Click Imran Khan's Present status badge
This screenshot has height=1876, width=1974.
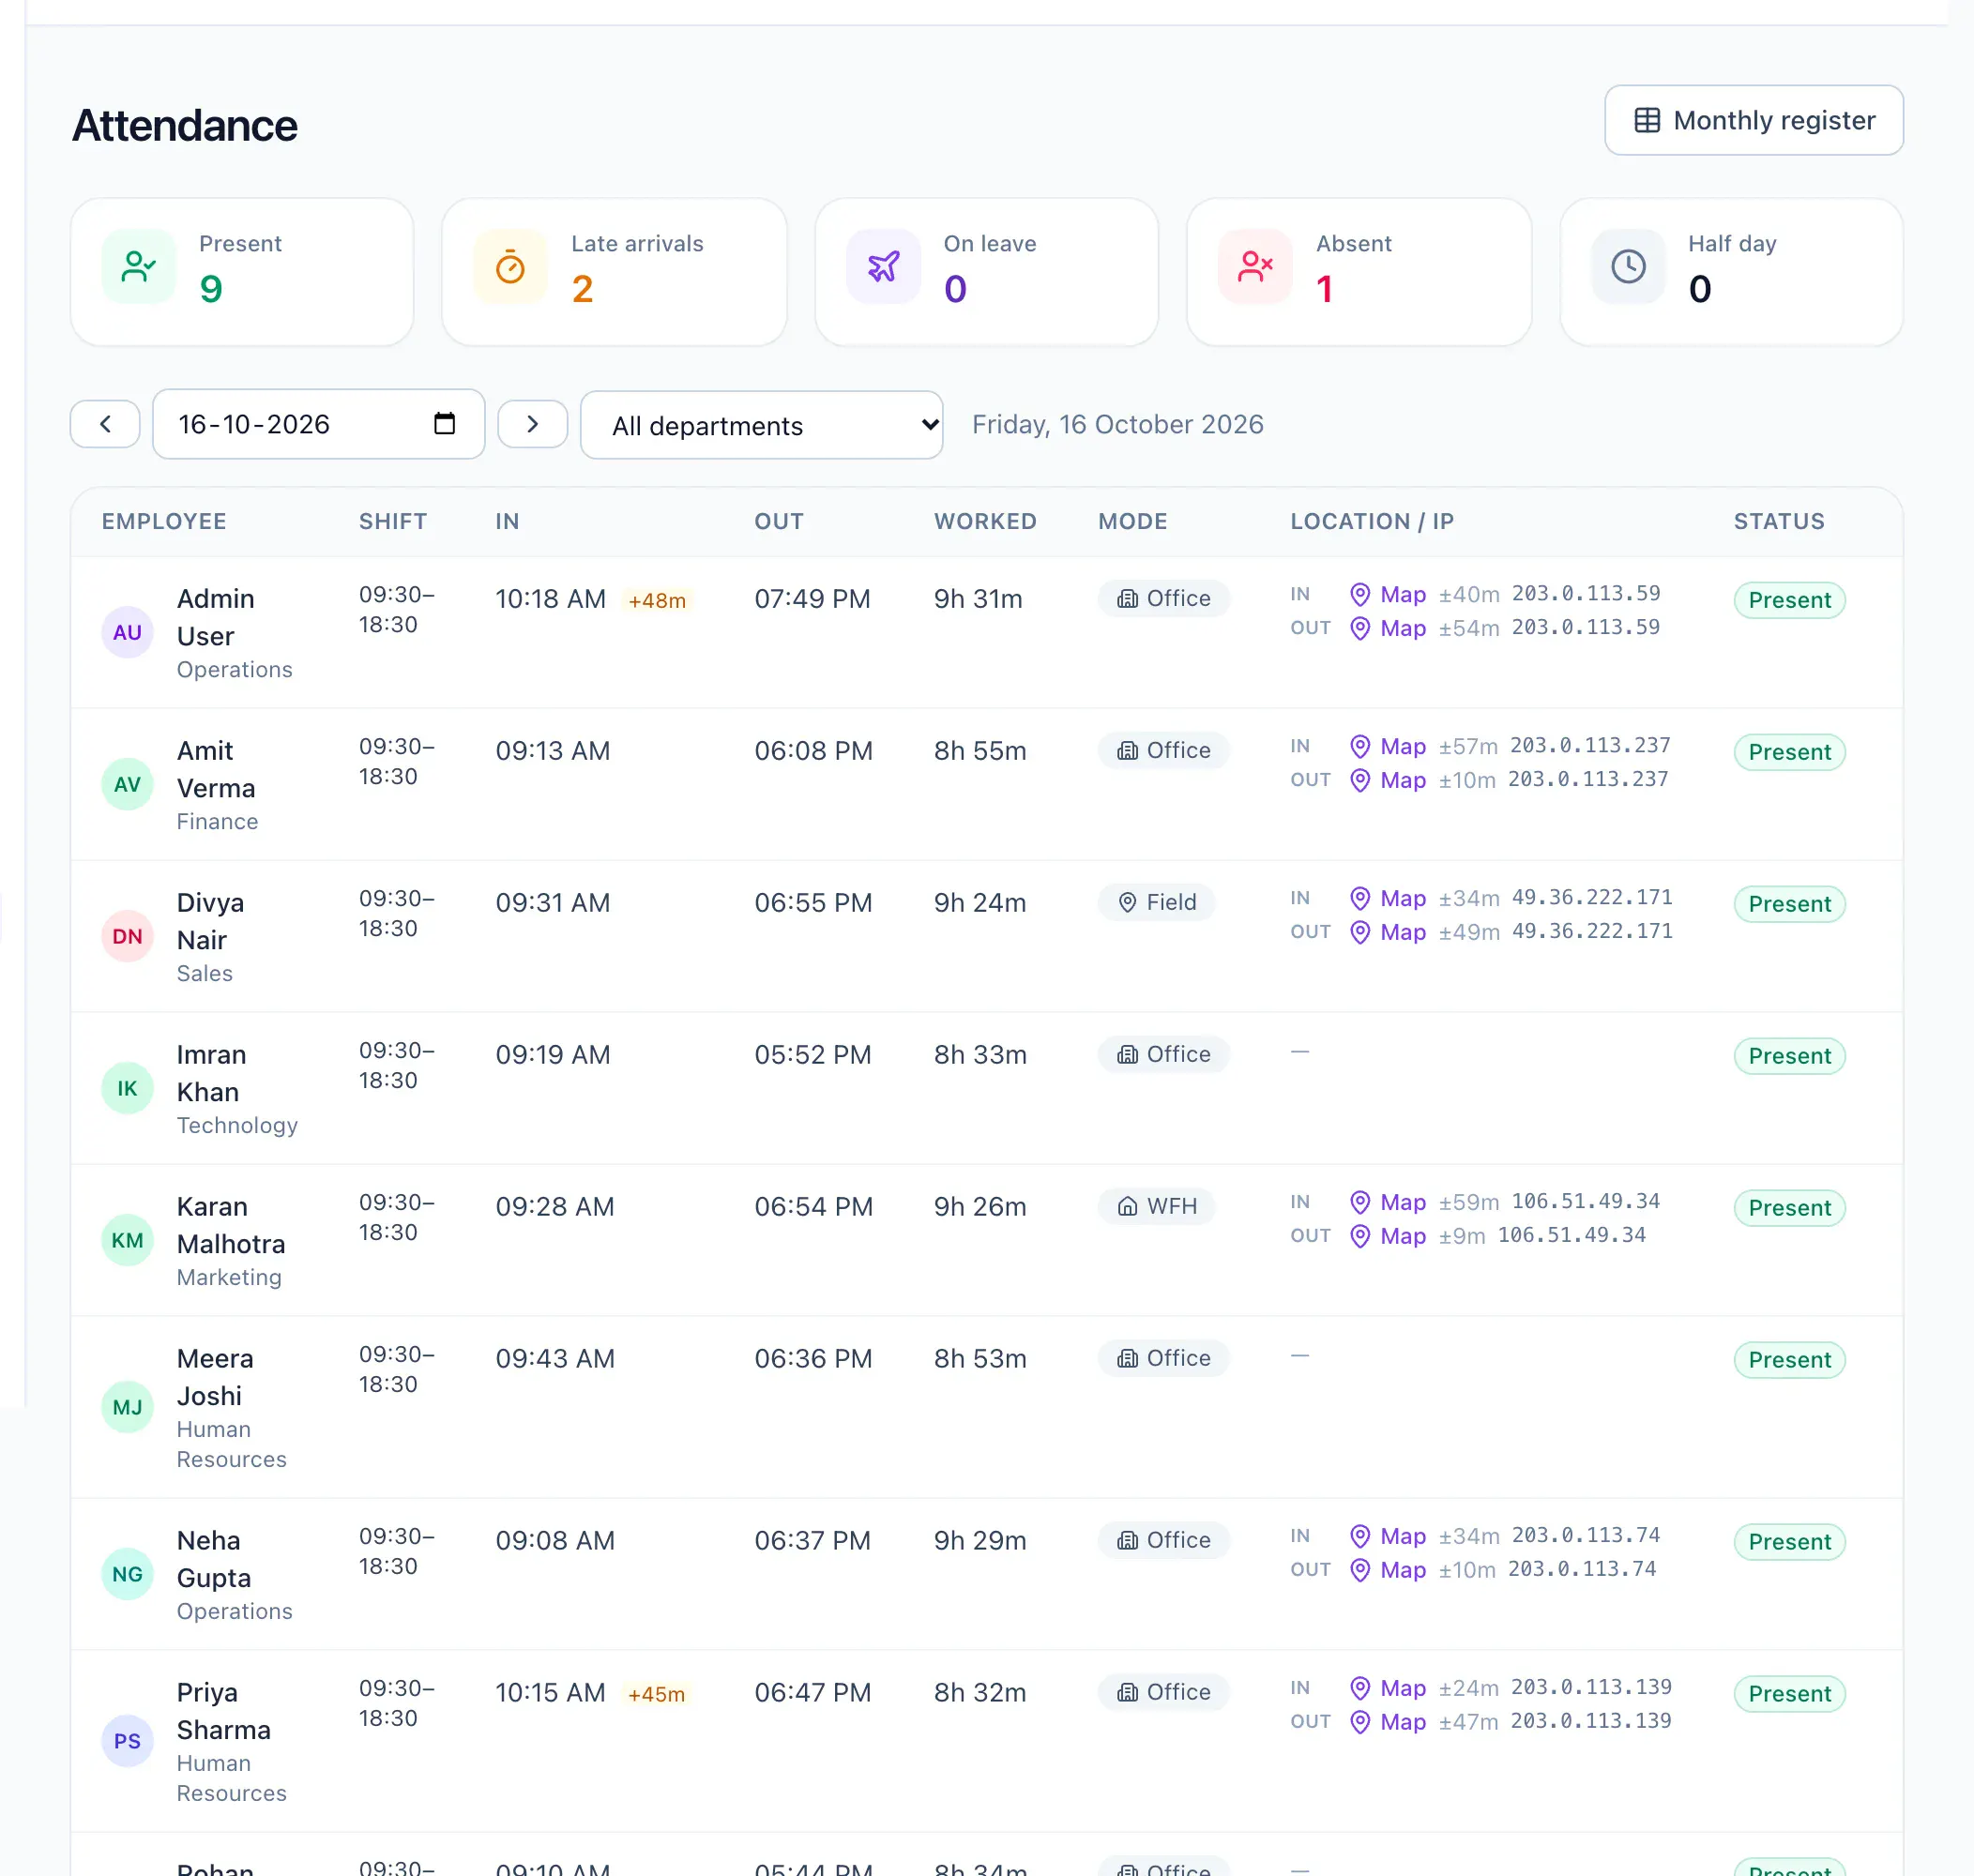pos(1789,1056)
